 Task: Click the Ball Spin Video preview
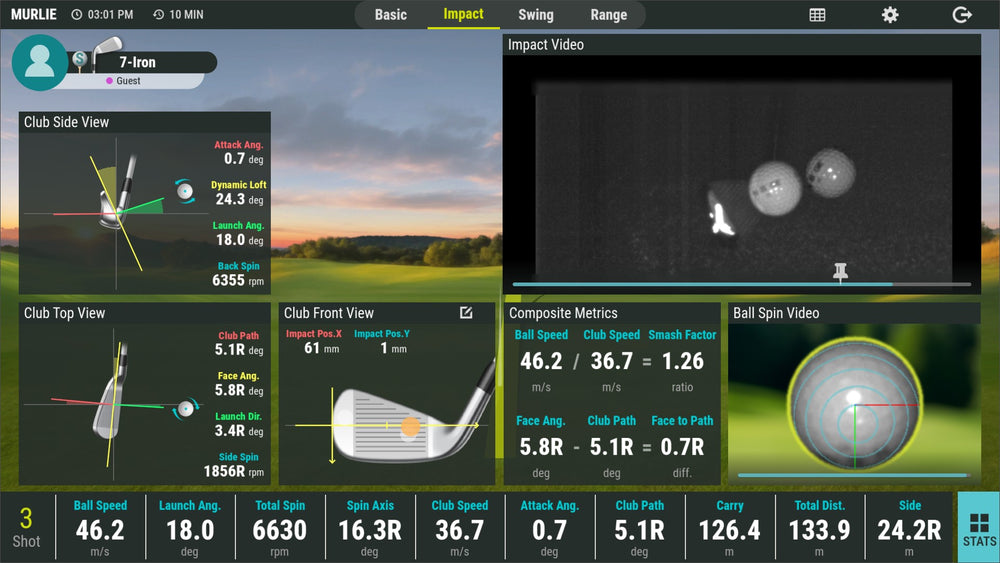tap(853, 397)
